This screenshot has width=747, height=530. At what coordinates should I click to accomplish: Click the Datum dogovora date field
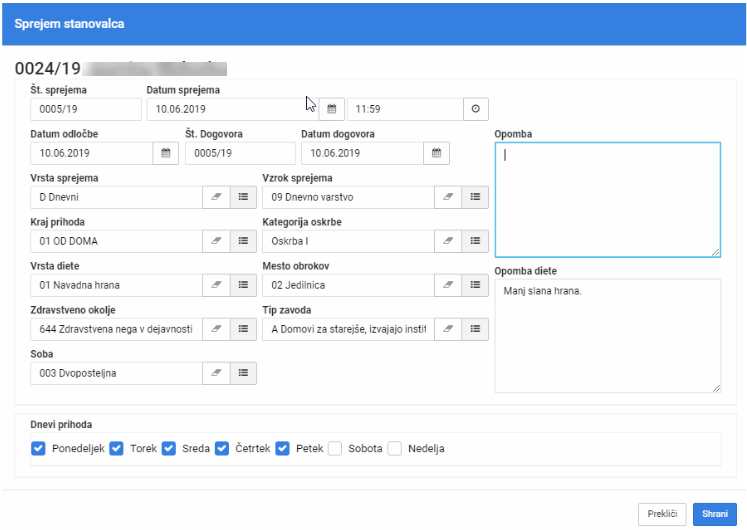click(362, 153)
